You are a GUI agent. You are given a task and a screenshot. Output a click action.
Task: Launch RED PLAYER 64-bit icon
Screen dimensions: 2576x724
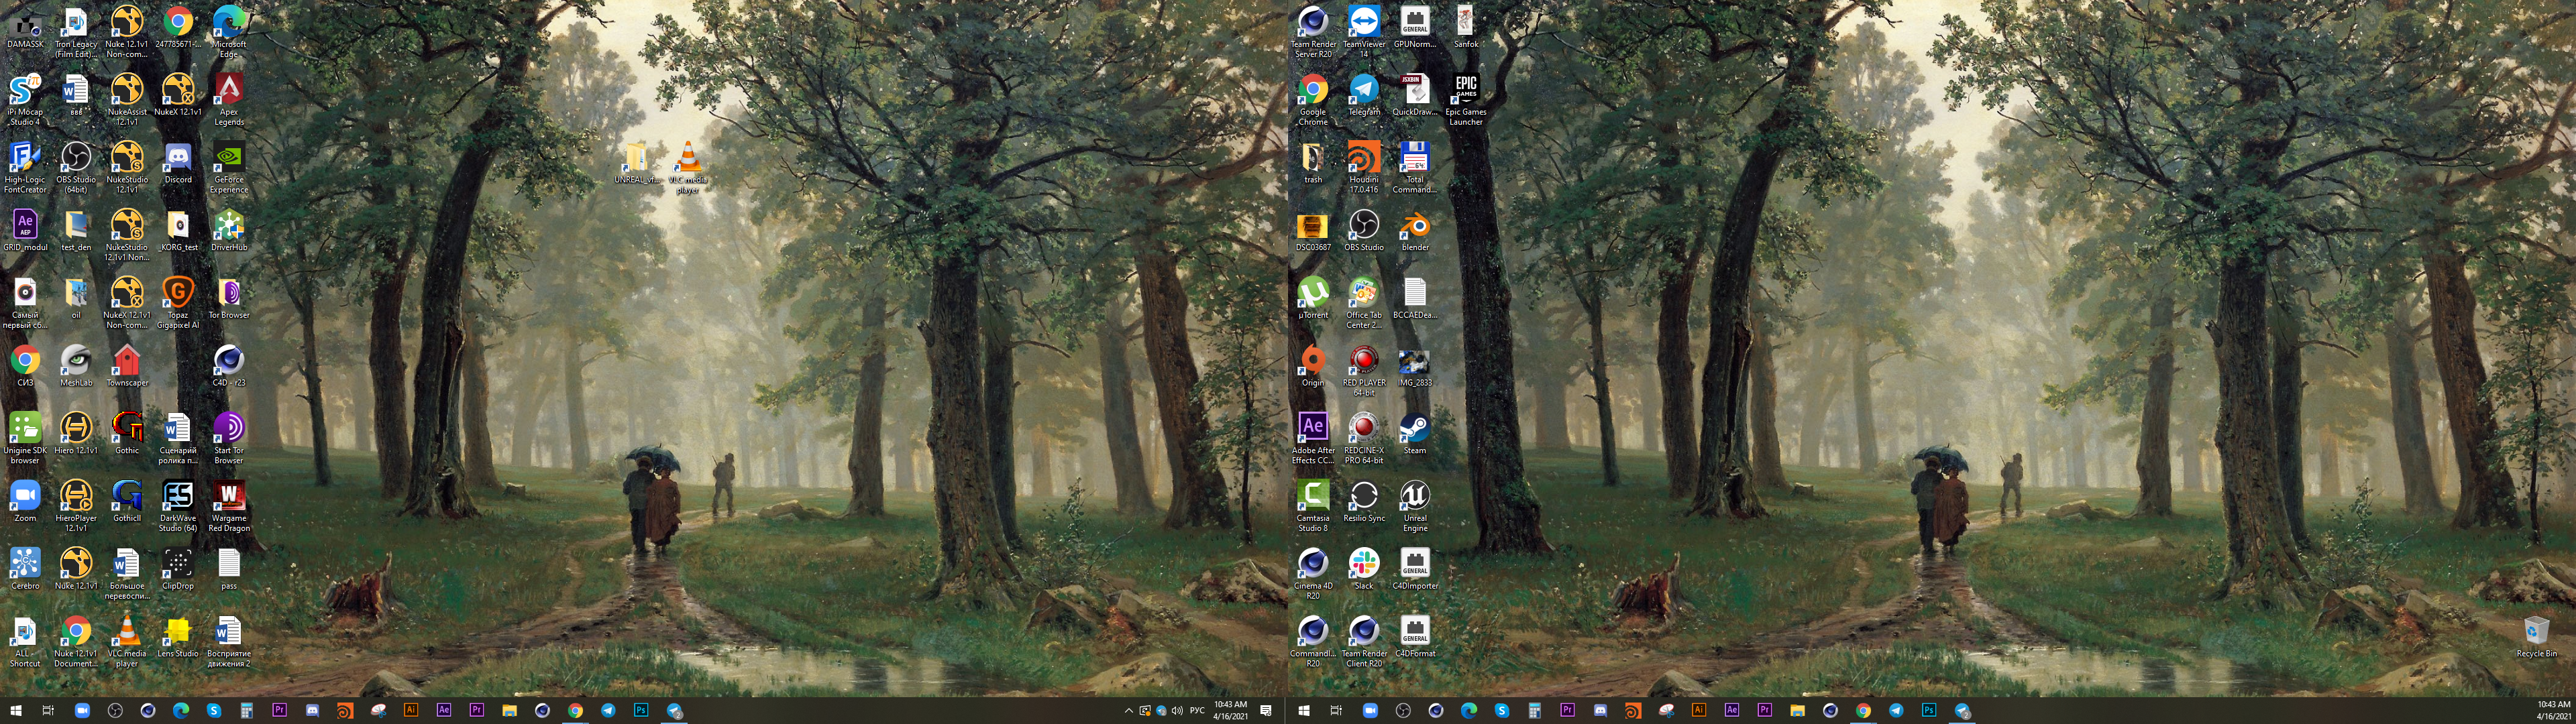(x=1364, y=370)
